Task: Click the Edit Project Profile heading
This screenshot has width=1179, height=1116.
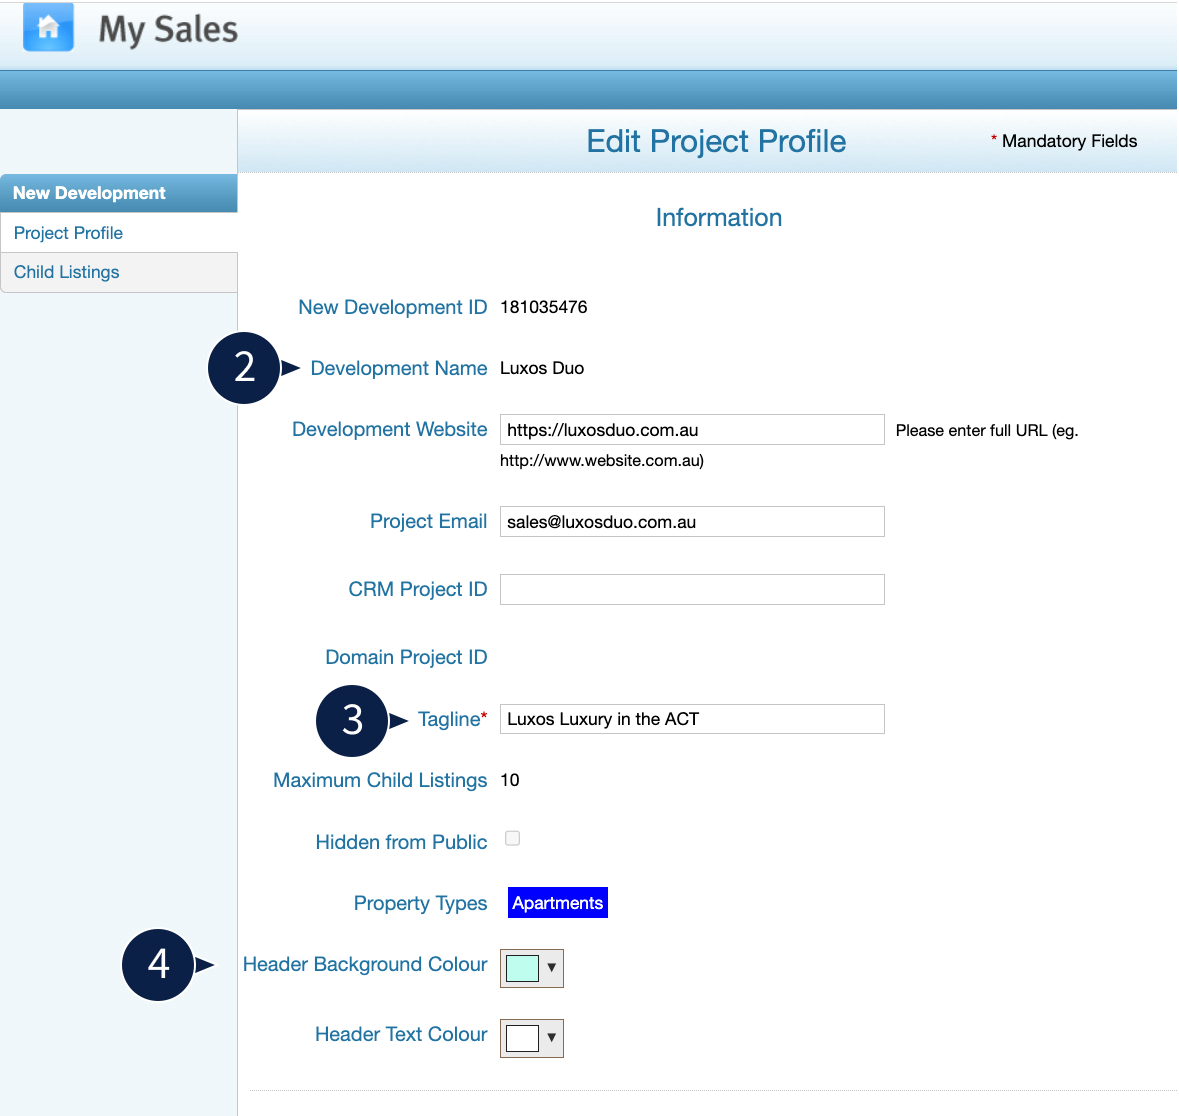Action: coord(717,141)
